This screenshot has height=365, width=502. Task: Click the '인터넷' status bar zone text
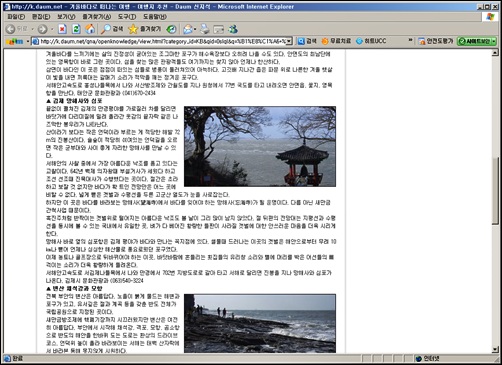pyautogui.click(x=431, y=359)
